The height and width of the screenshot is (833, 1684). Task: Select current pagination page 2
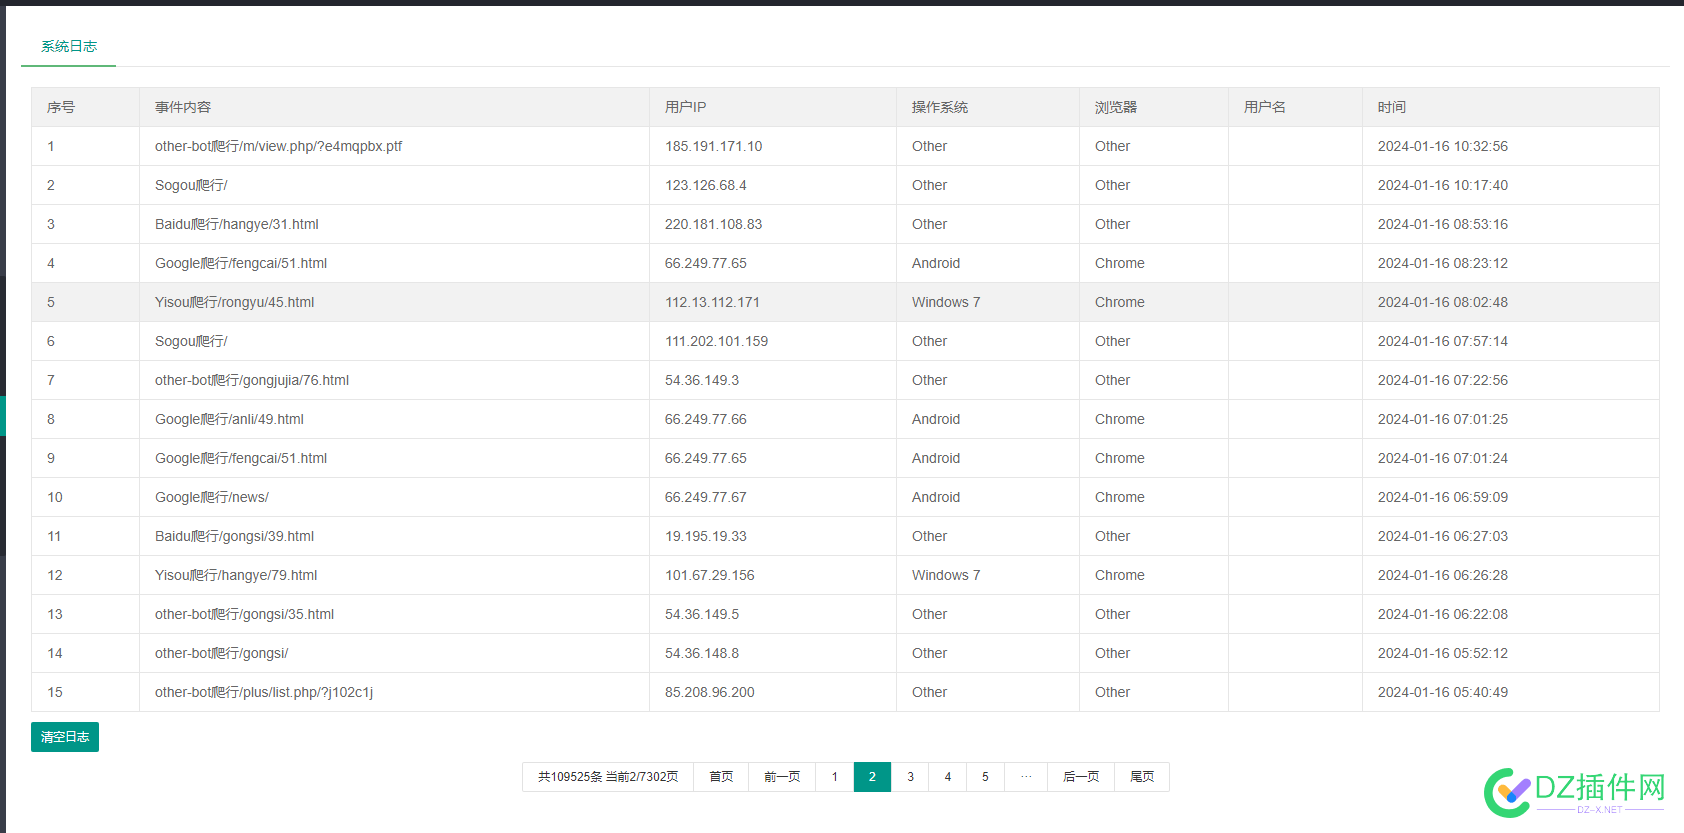pyautogui.click(x=872, y=777)
